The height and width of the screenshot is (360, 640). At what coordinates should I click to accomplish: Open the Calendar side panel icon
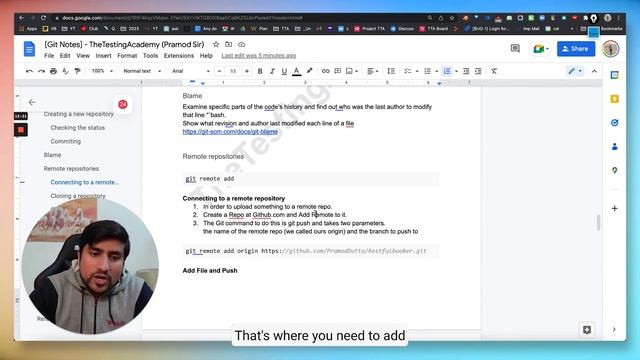(x=614, y=75)
